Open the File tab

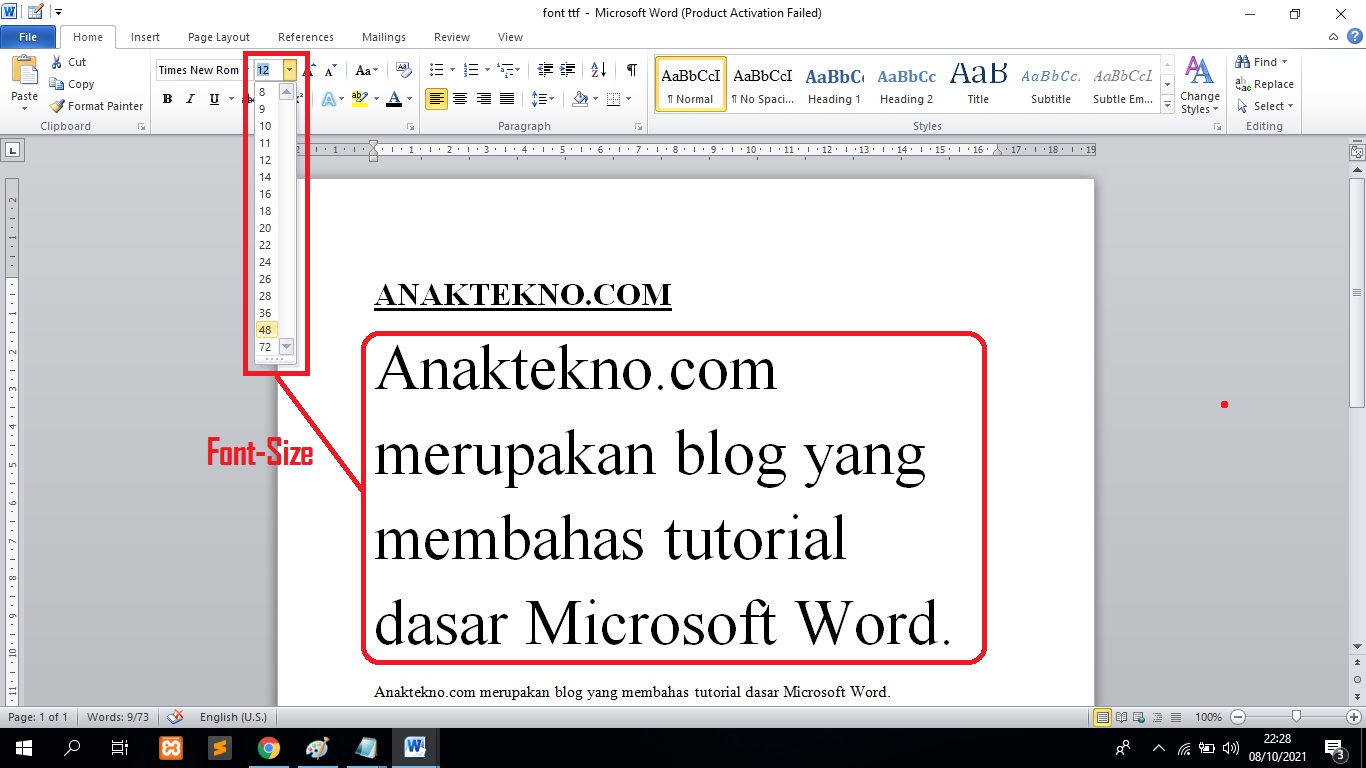pyautogui.click(x=28, y=37)
